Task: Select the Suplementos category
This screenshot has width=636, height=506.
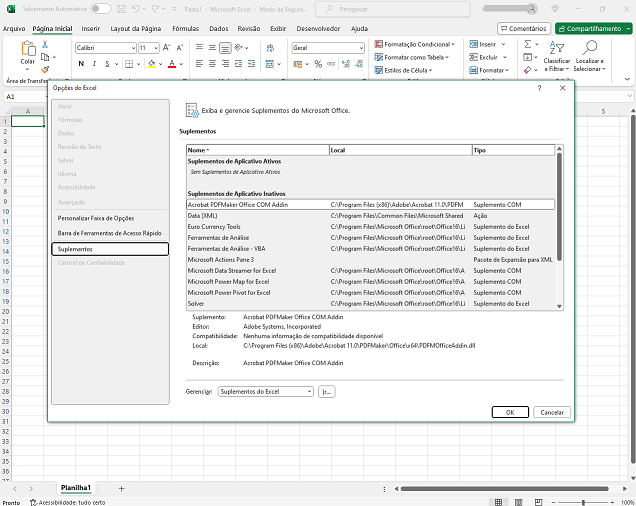Action: pyautogui.click(x=110, y=249)
